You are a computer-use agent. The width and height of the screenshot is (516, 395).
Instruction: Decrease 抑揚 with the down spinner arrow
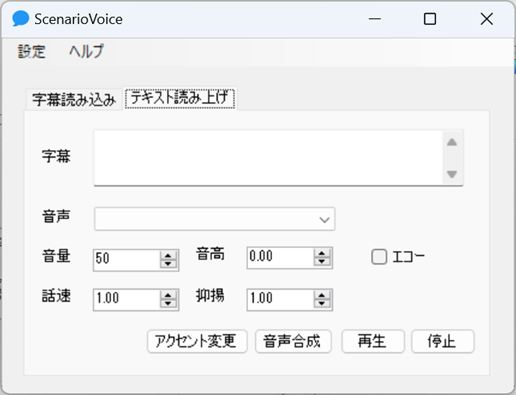click(322, 304)
